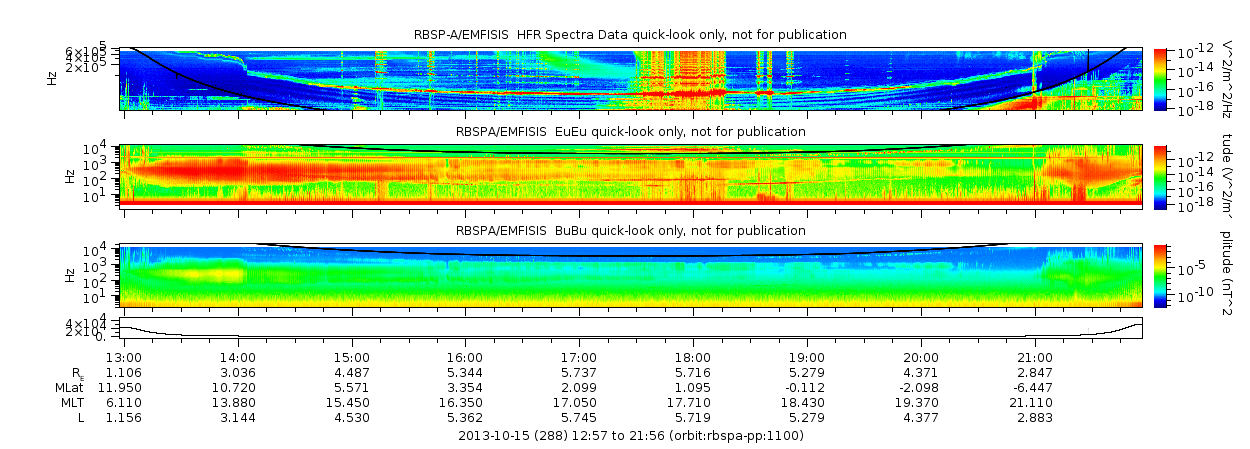Click the 14:00 time axis label
The image size is (1250, 449).
point(238,357)
